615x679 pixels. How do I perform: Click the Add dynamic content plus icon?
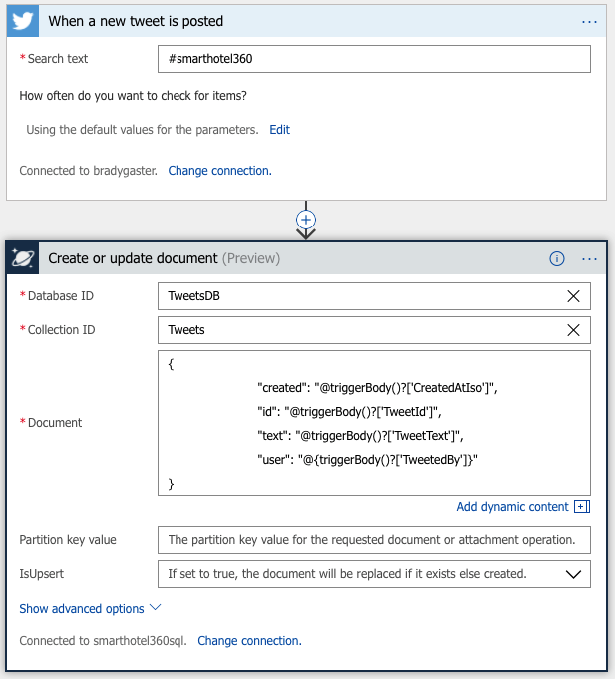[582, 506]
